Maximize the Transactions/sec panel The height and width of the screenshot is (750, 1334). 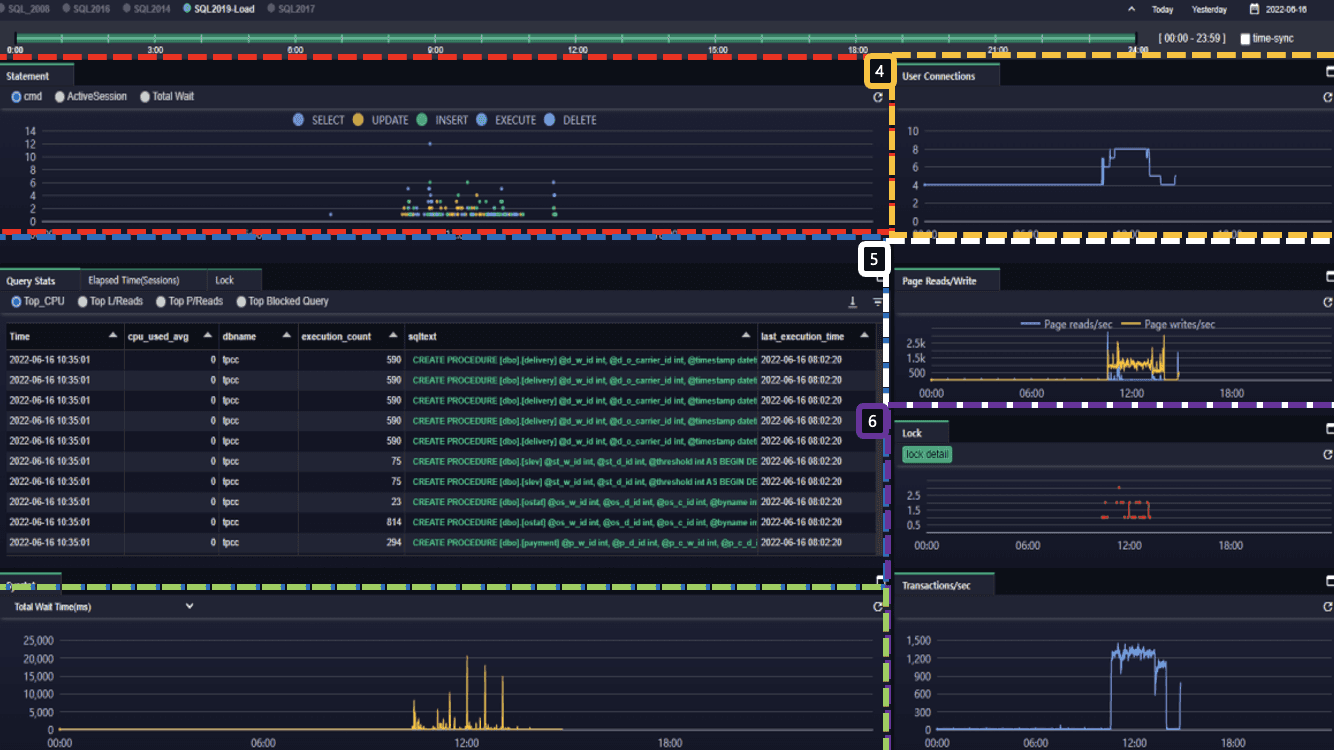[x=1329, y=581]
